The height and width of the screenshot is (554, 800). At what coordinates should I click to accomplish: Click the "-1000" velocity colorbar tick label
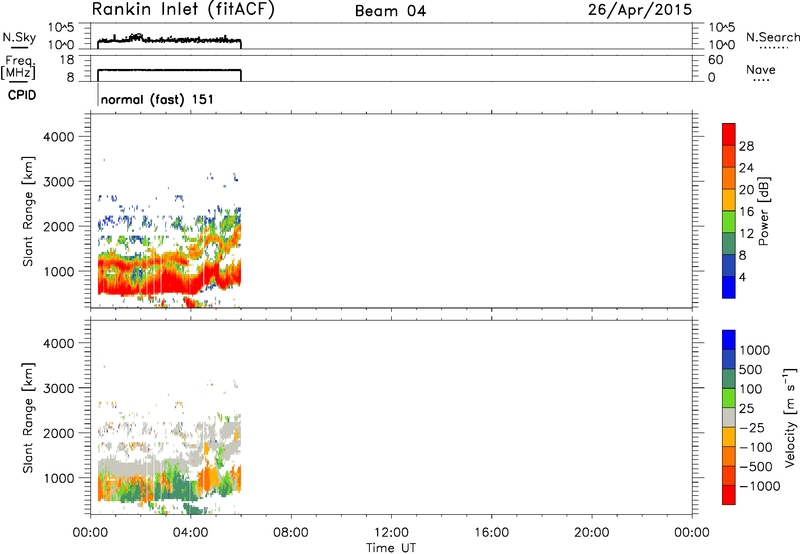[x=759, y=486]
